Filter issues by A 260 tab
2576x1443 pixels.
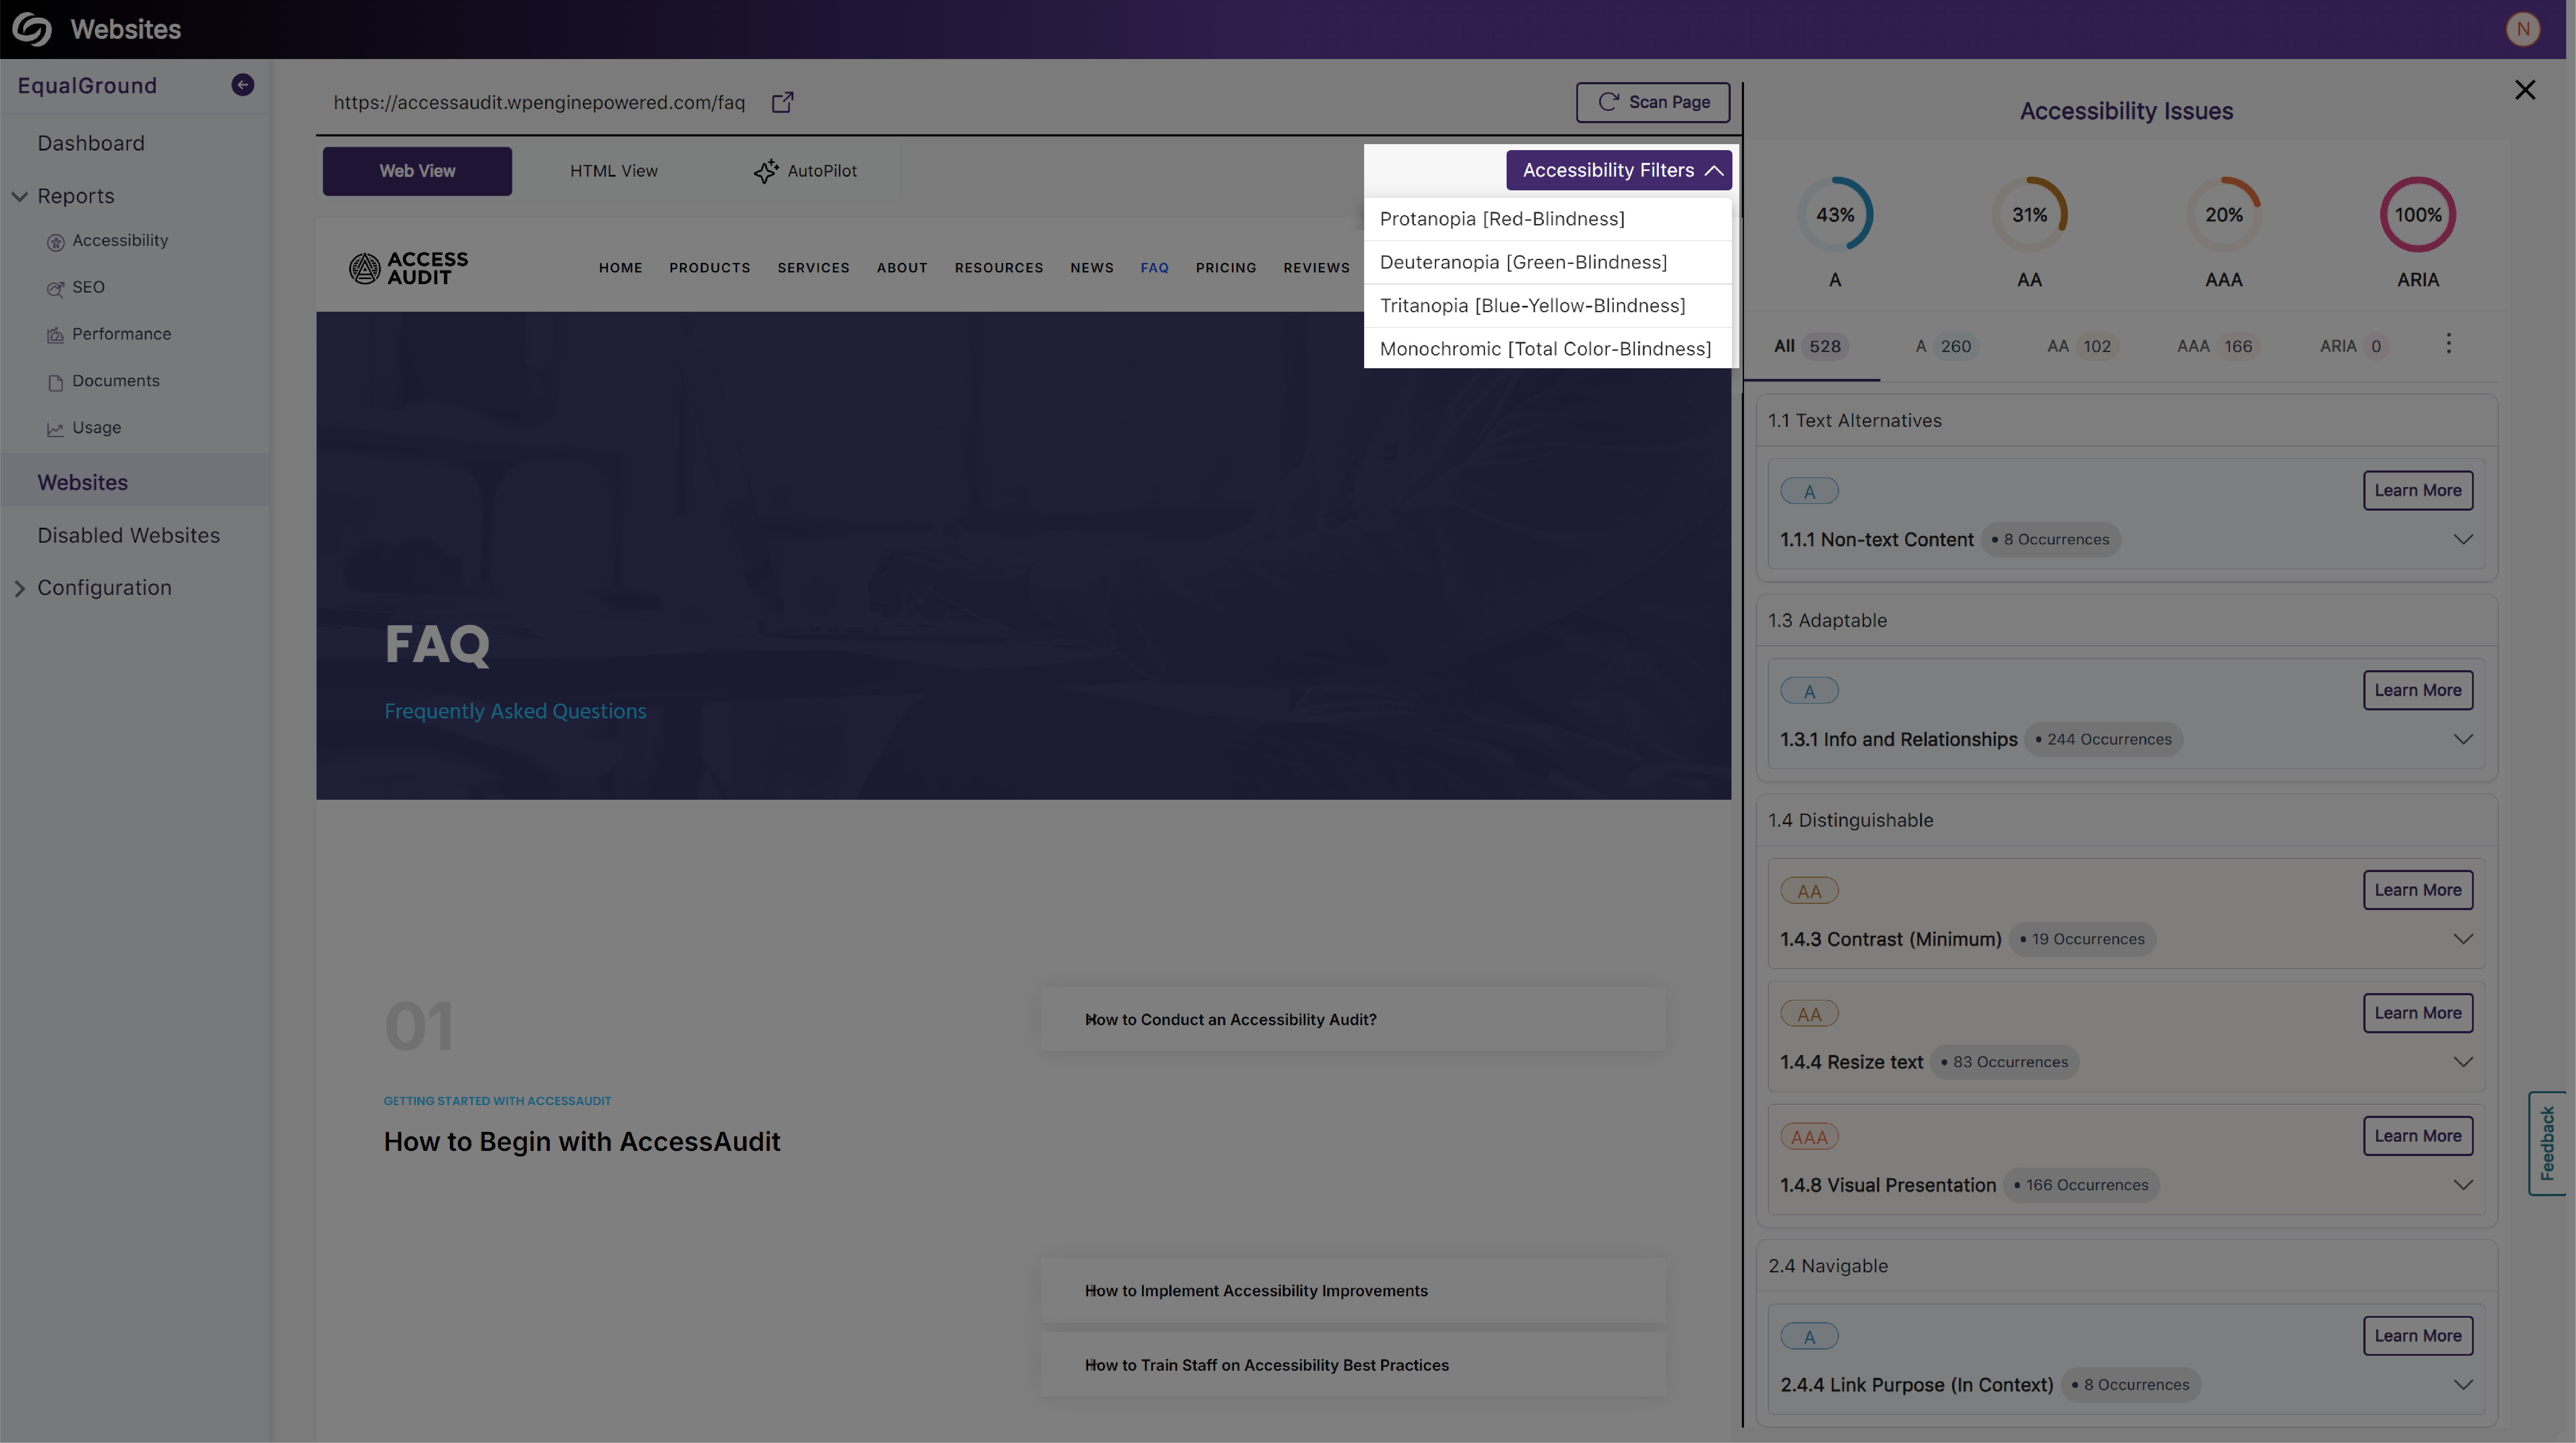pos(1944,346)
